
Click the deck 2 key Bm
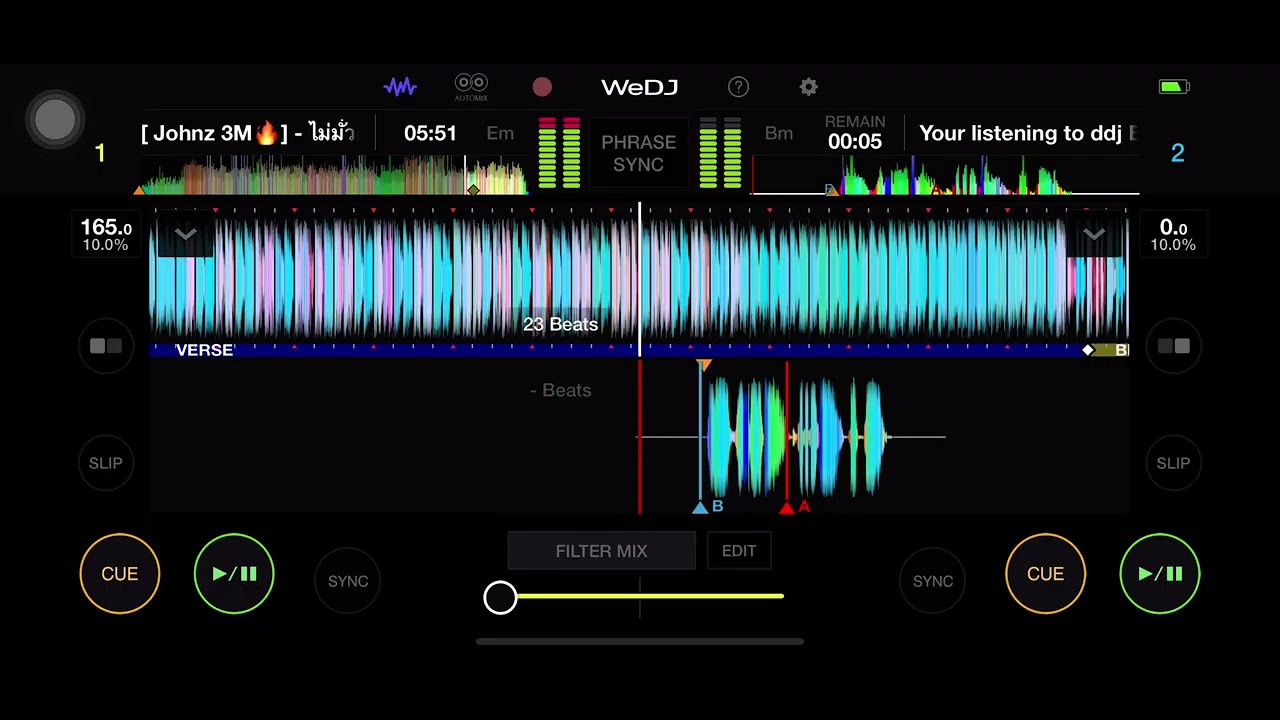[779, 133]
